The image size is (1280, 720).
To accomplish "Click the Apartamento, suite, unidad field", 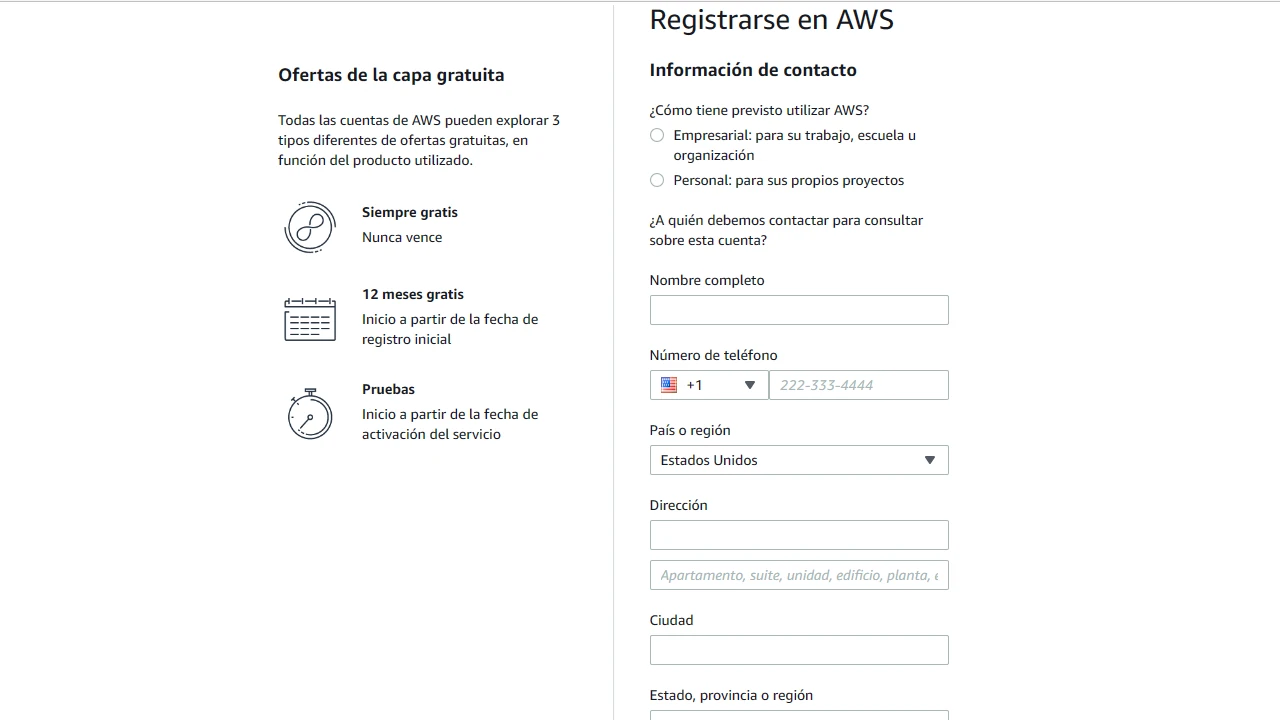I will point(799,575).
